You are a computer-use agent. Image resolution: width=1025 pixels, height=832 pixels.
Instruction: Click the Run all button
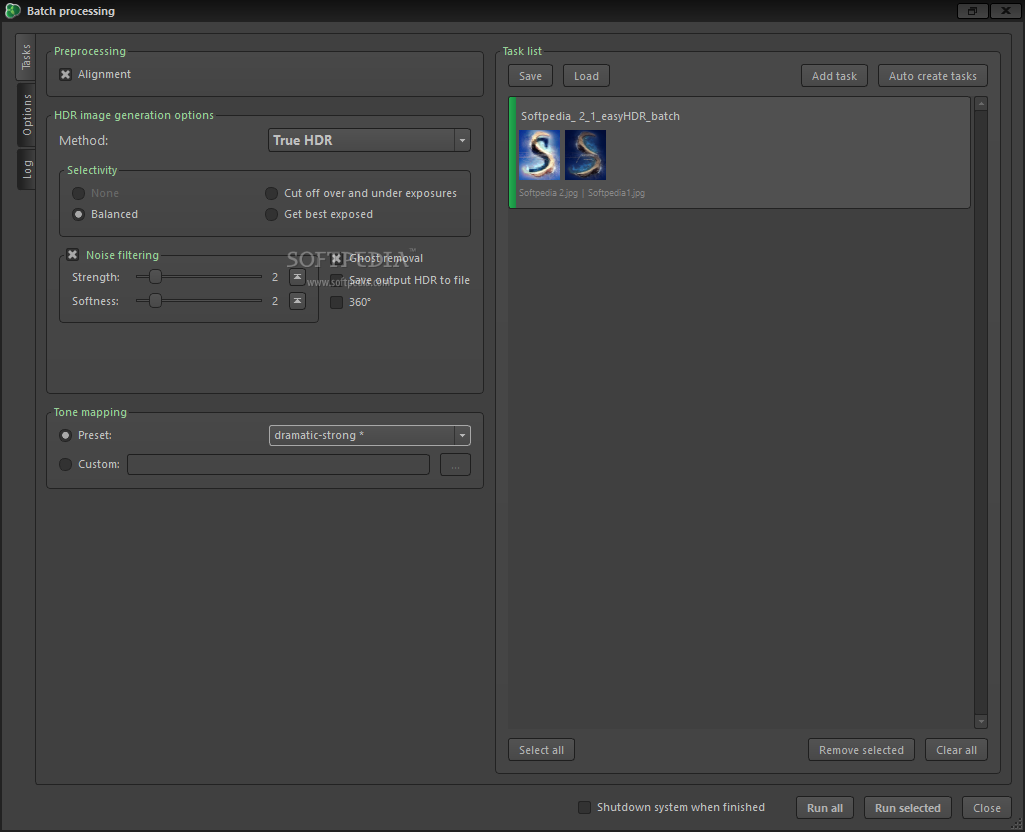pos(825,808)
